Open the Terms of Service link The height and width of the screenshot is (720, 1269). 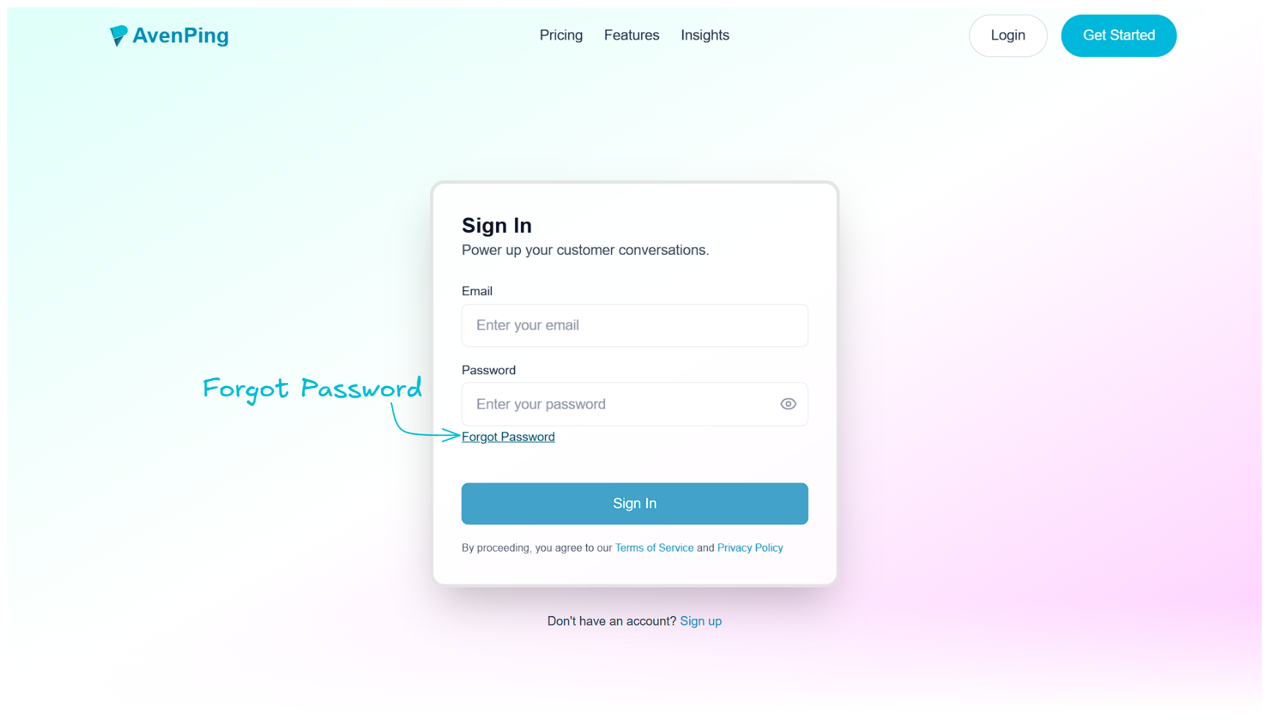(x=654, y=547)
